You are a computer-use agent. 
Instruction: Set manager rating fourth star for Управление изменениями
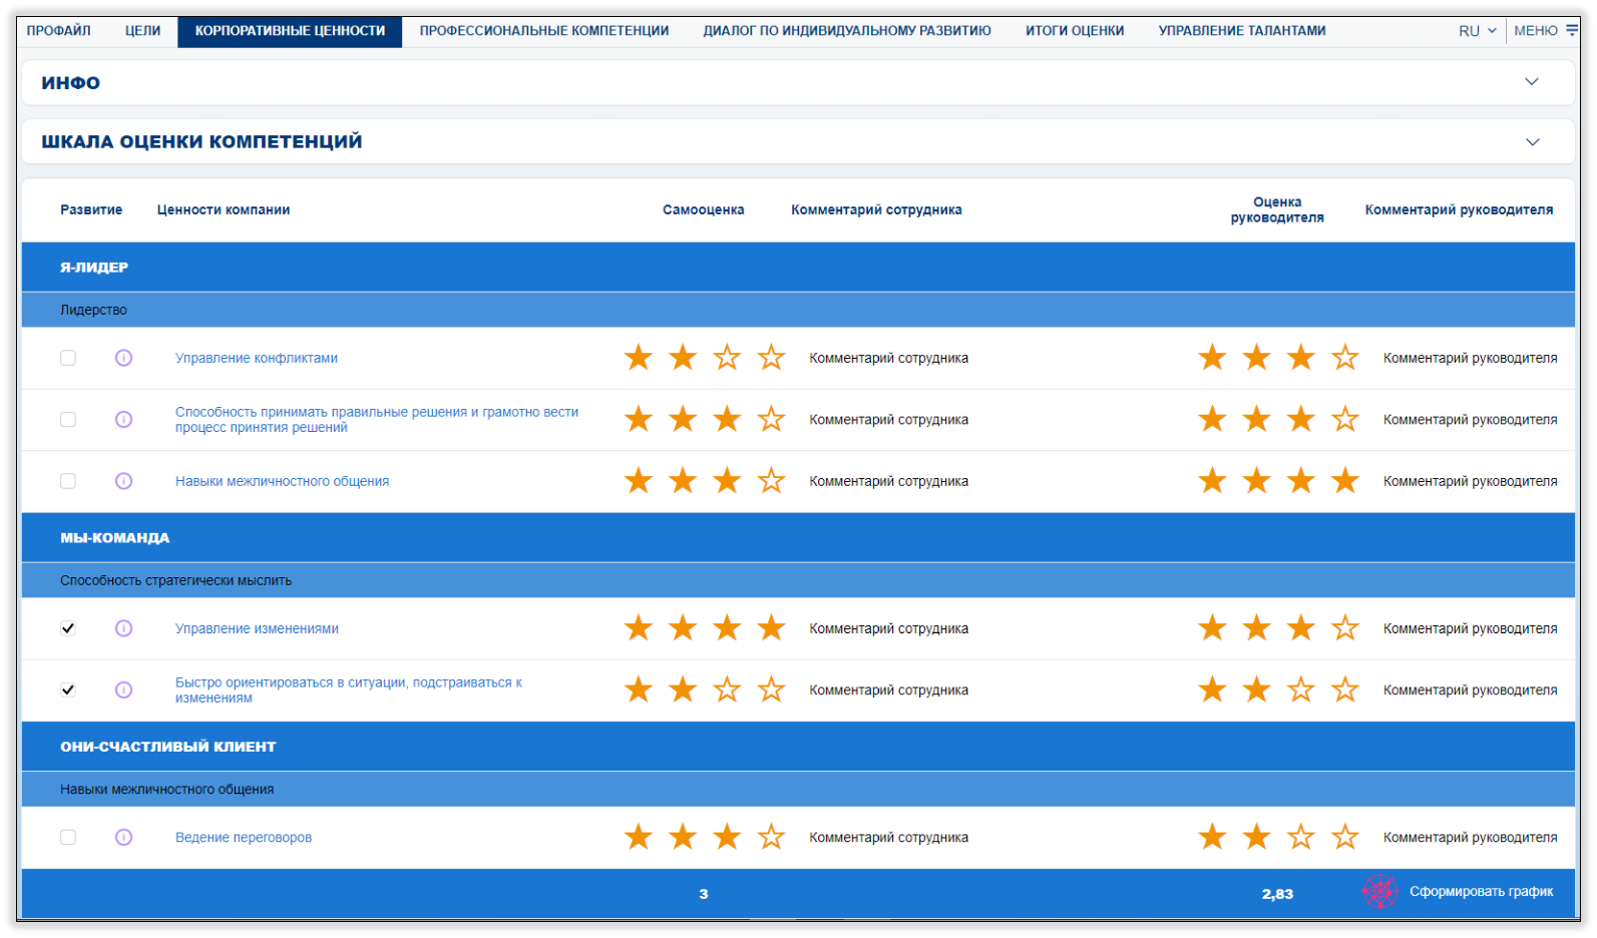1345,628
